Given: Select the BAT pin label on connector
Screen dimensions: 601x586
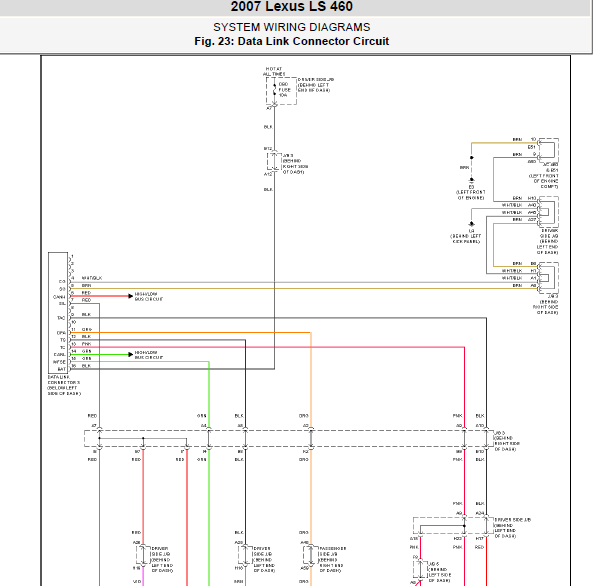Looking at the screenshot, I should (62, 369).
